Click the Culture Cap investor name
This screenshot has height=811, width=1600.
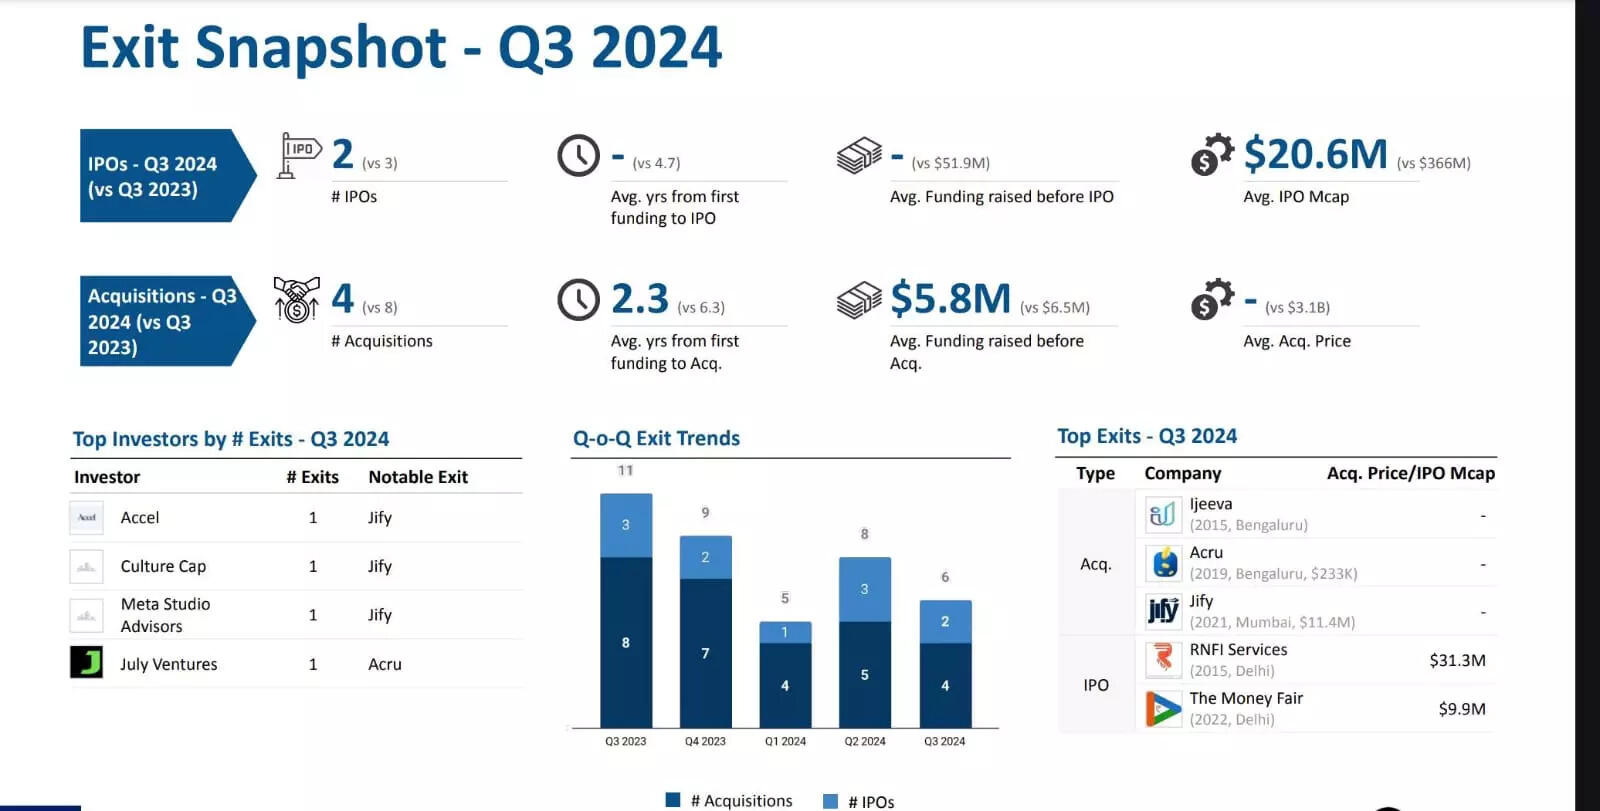[x=163, y=566]
